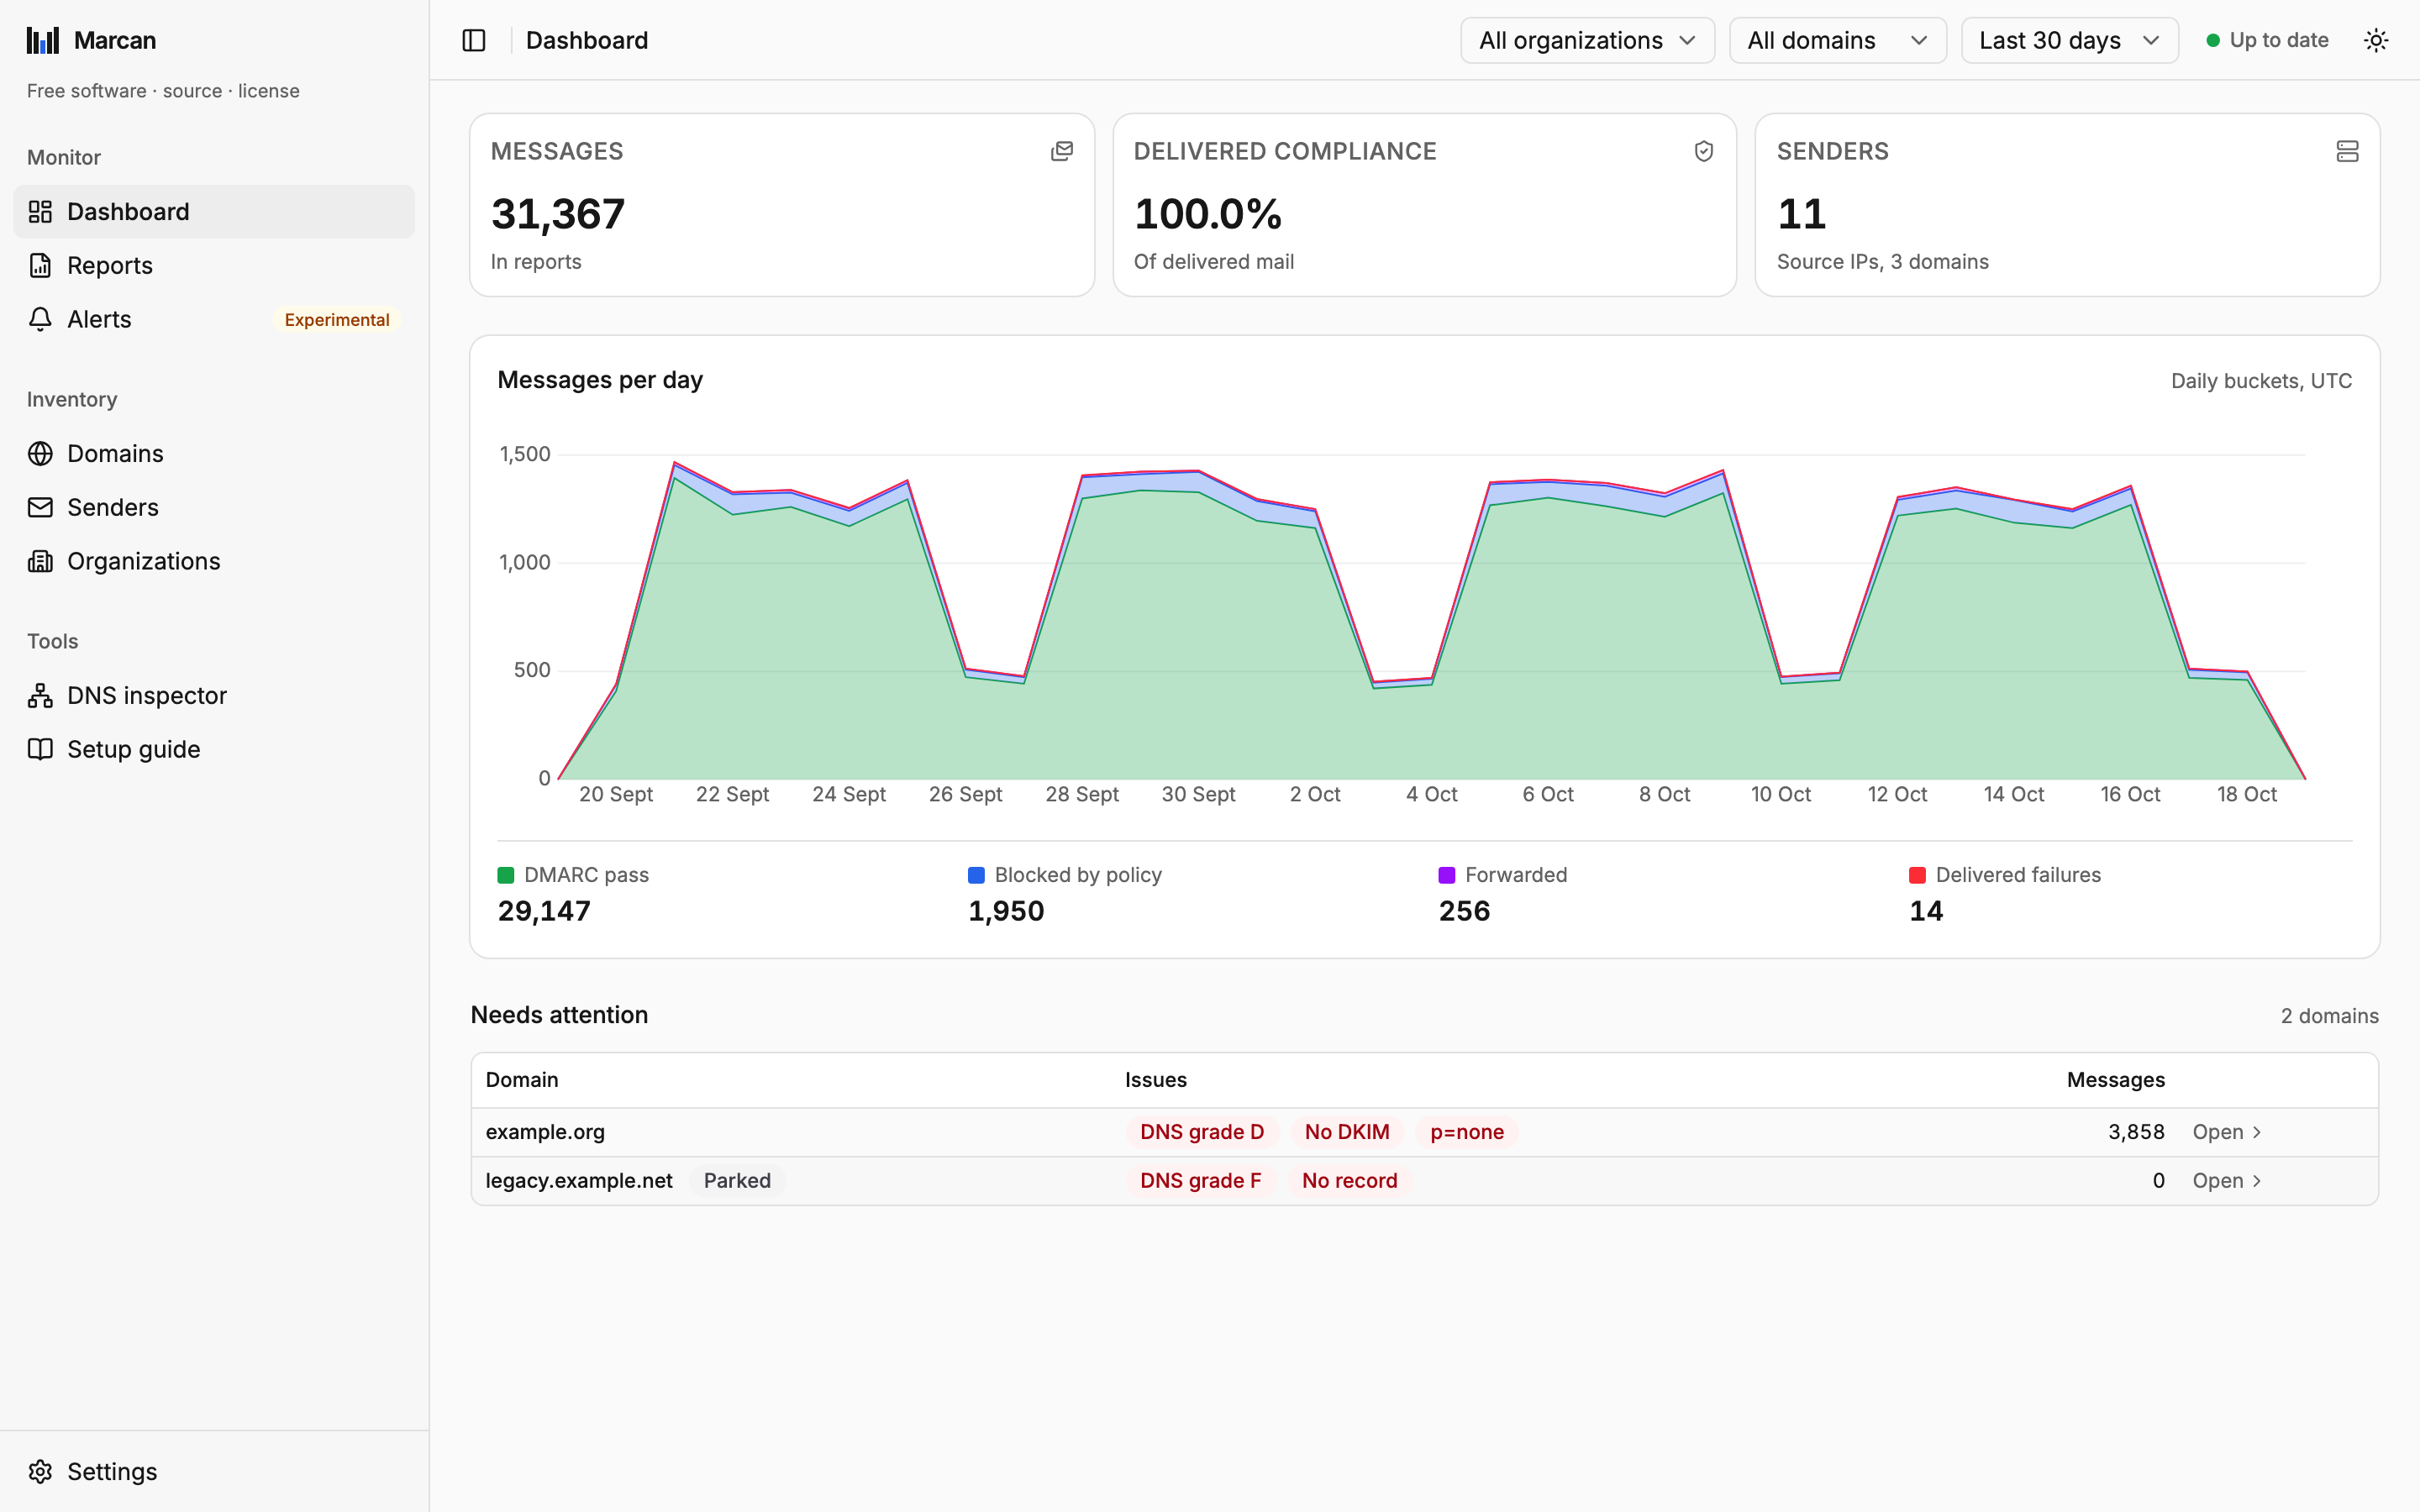Click the Reports file icon
The height and width of the screenshot is (1512, 2420).
click(40, 265)
